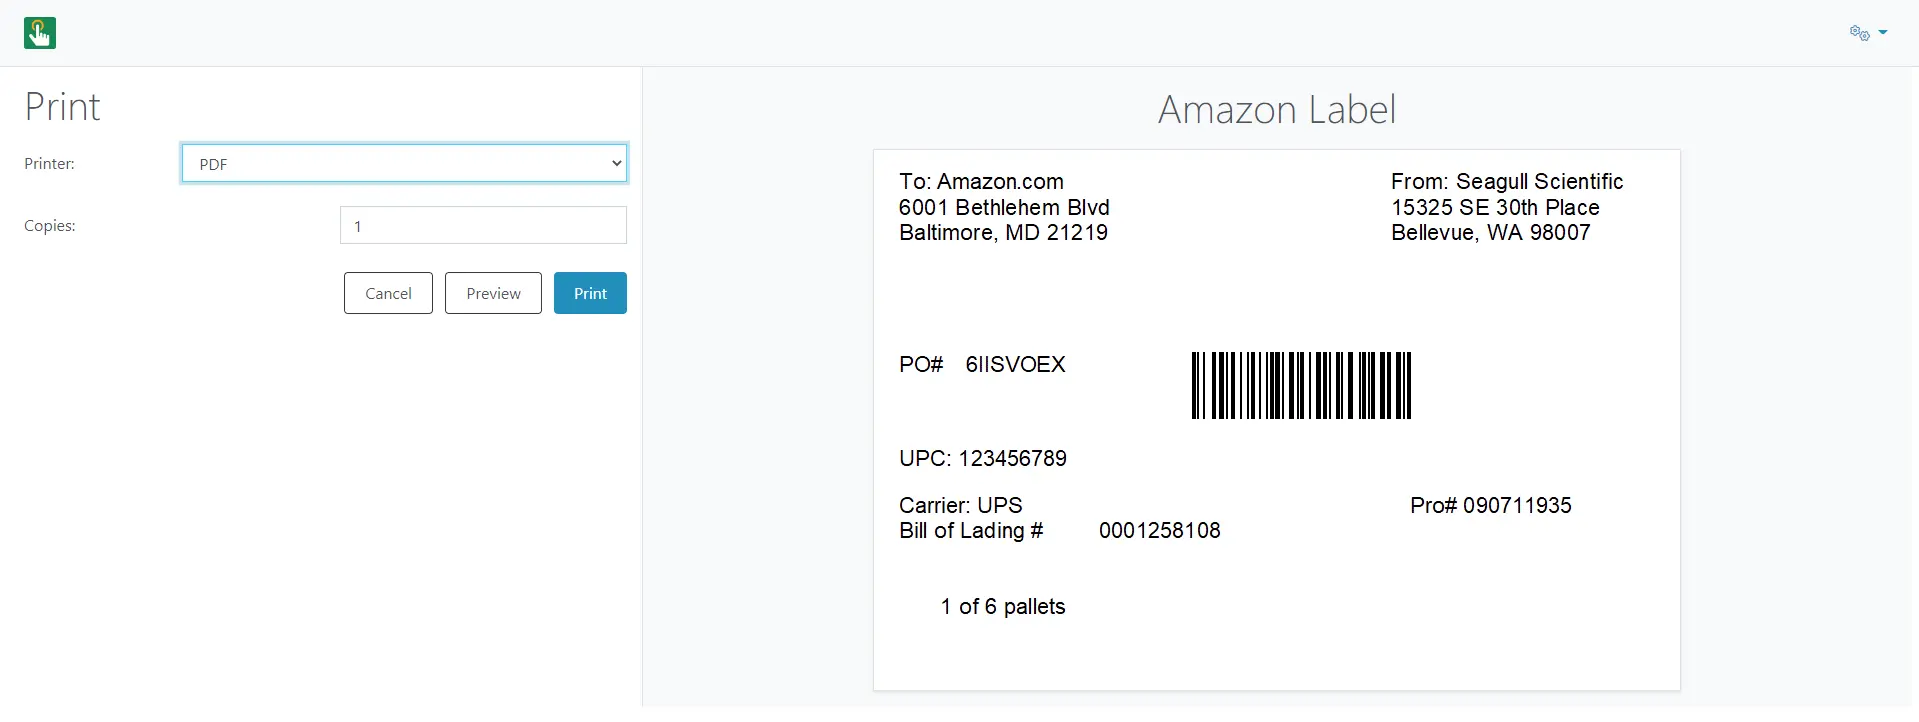Click the green touch-hand app logo
Screen dimensions: 1919x722
[x=40, y=33]
